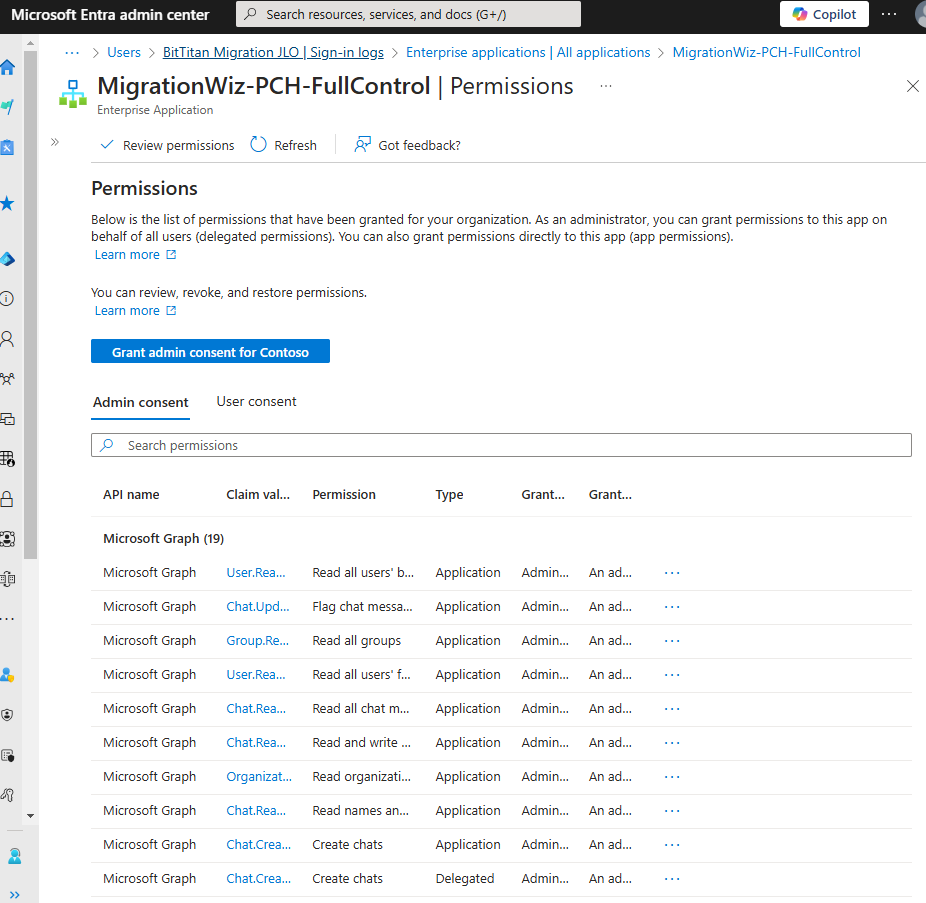Open more options for Read all groups row

tap(672, 641)
